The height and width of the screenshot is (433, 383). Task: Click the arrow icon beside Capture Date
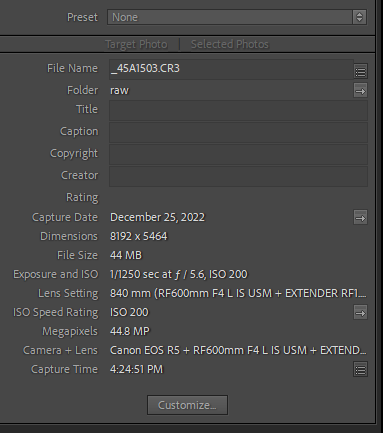point(360,218)
